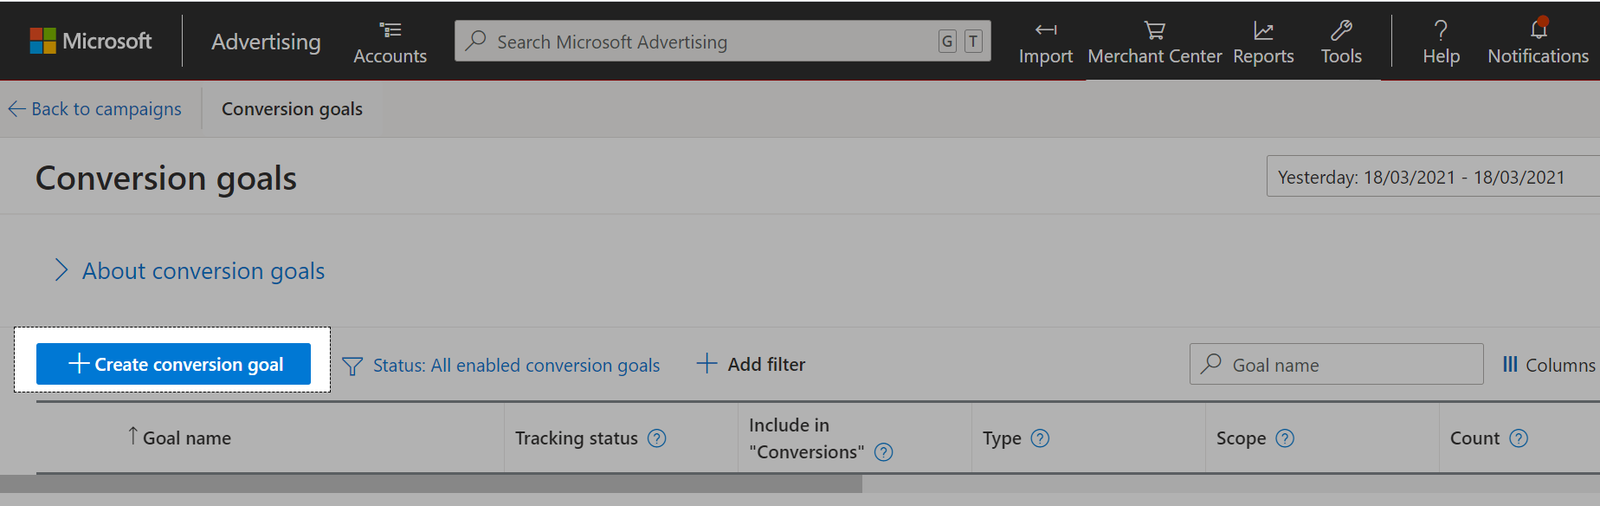1600x506 pixels.
Task: Click the Tracking status help icon
Action: pos(657,438)
